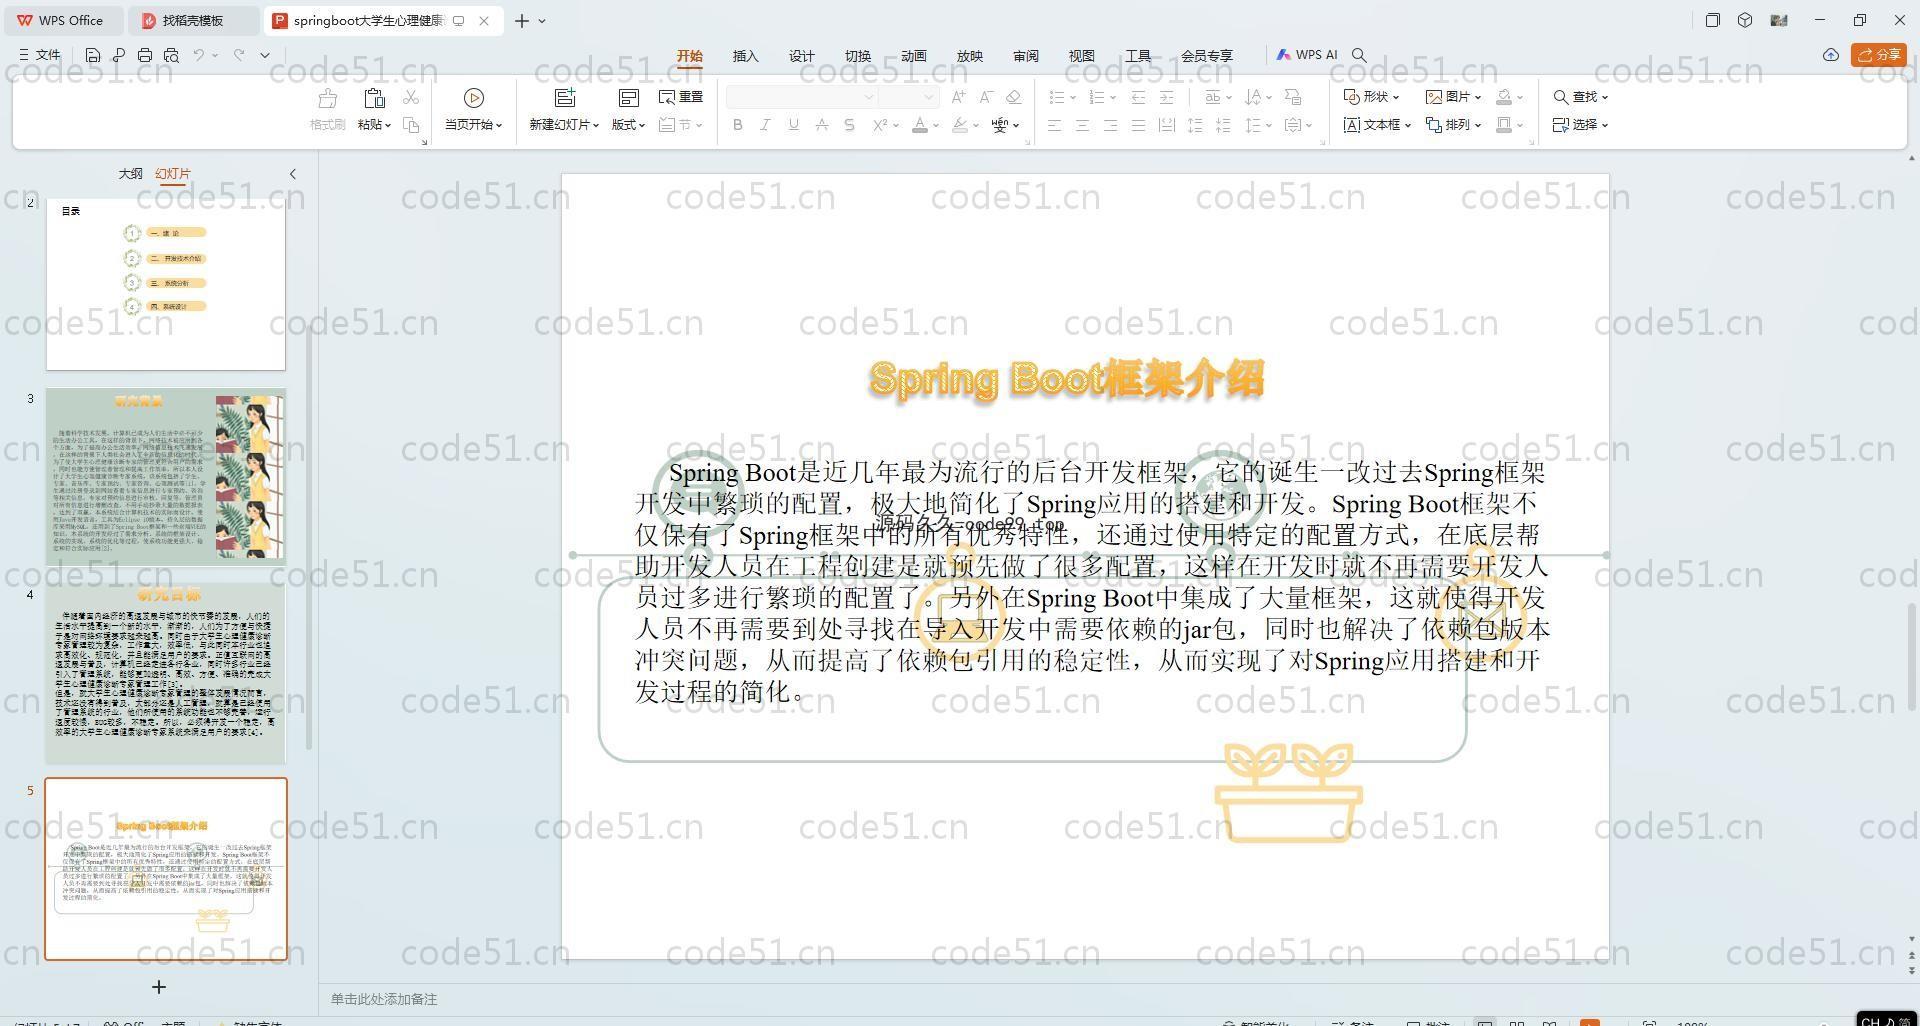Image resolution: width=1920 pixels, height=1026 pixels.
Task: Switch to Outline (大纲) panel view
Action: click(x=130, y=174)
